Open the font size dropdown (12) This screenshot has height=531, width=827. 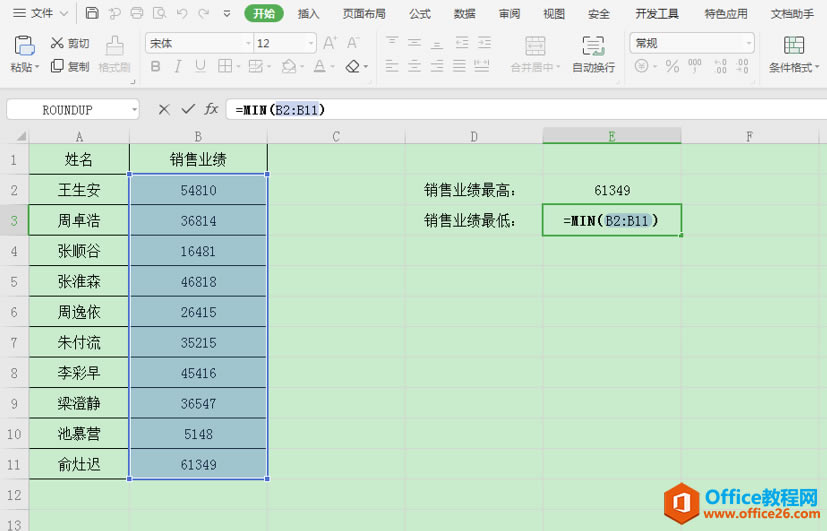[311, 43]
